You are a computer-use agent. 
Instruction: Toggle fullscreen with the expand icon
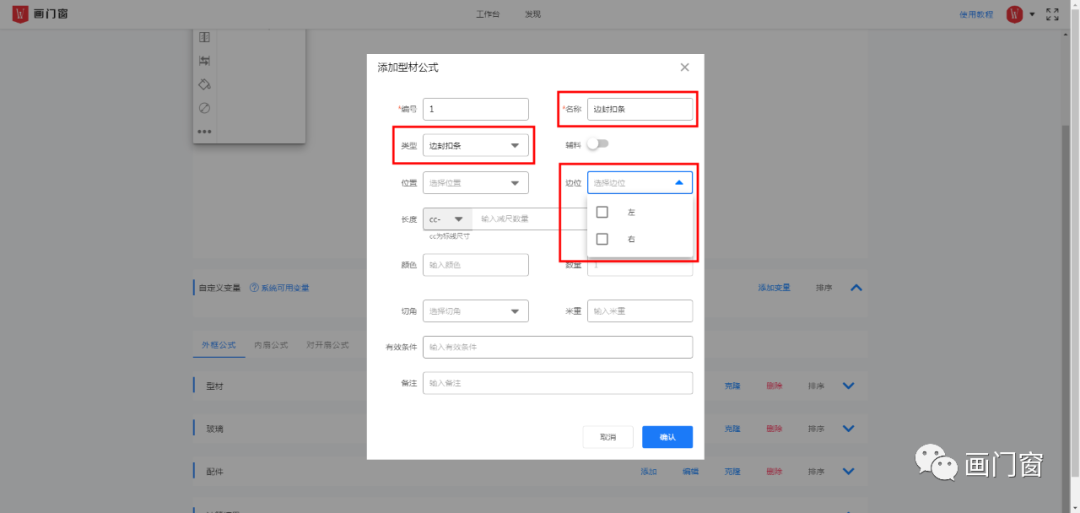pos(1052,14)
